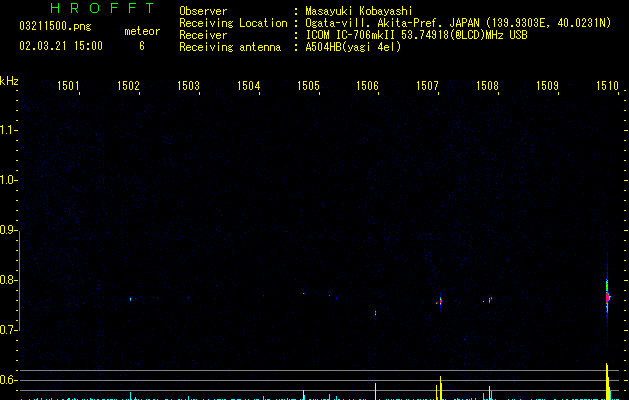Click the meteor echo at 1506

pyautogui.click(x=375, y=313)
